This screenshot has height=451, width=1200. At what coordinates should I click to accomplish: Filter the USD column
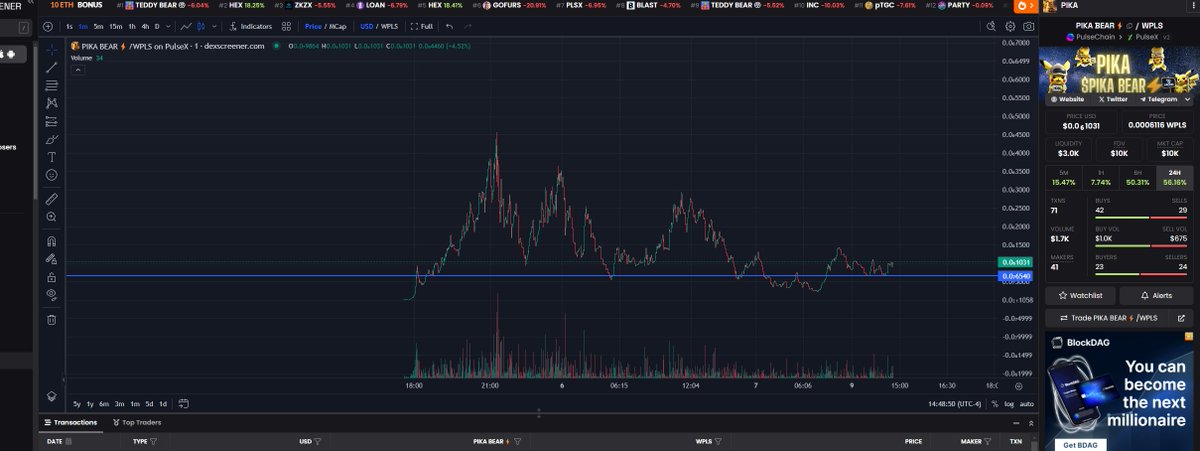point(318,441)
